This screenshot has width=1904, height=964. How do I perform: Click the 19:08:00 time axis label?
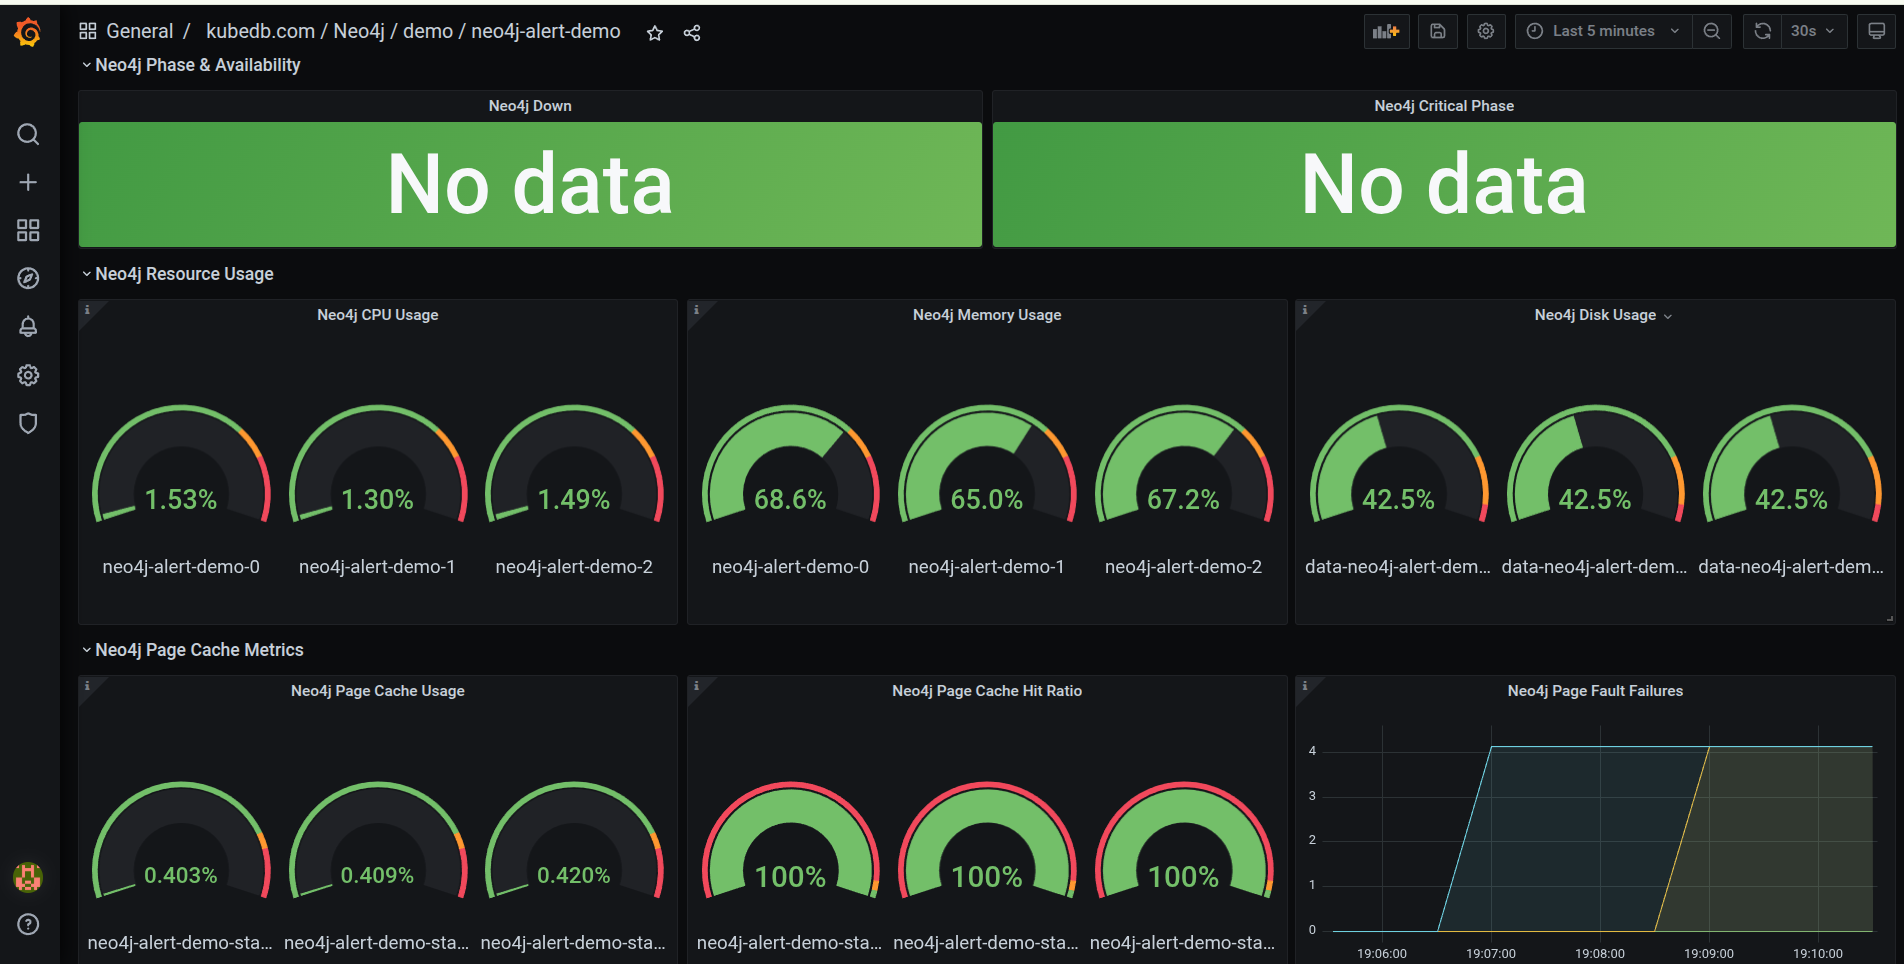tap(1600, 954)
